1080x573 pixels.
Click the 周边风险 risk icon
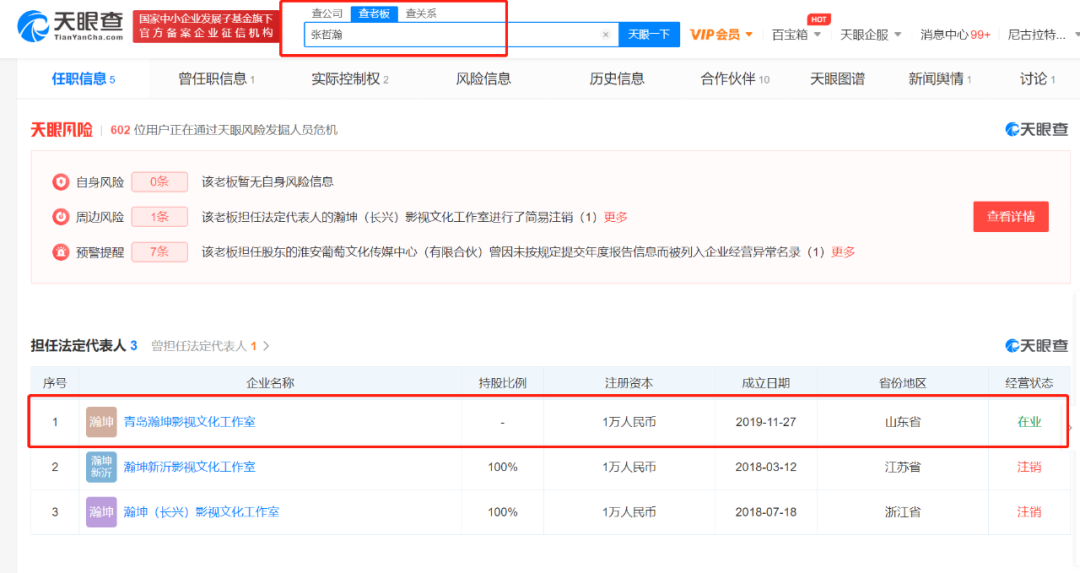pyautogui.click(x=61, y=217)
